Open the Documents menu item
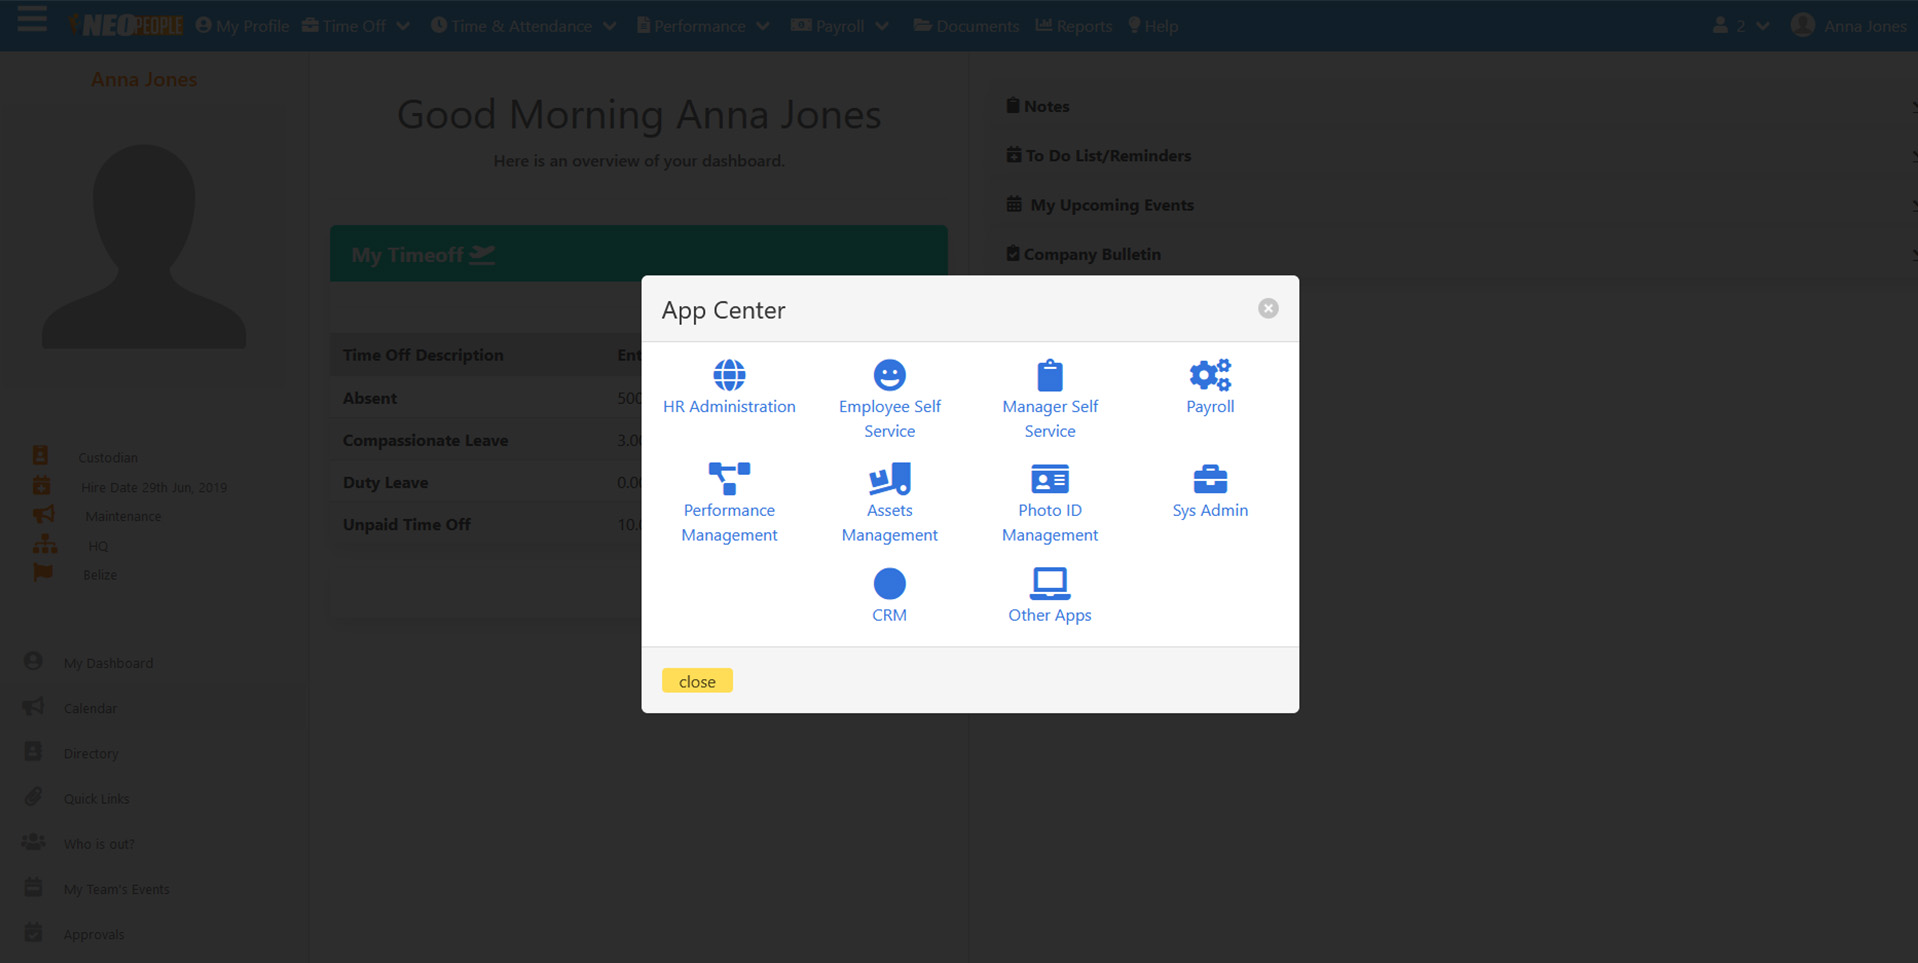The width and height of the screenshot is (1918, 963). [966, 26]
